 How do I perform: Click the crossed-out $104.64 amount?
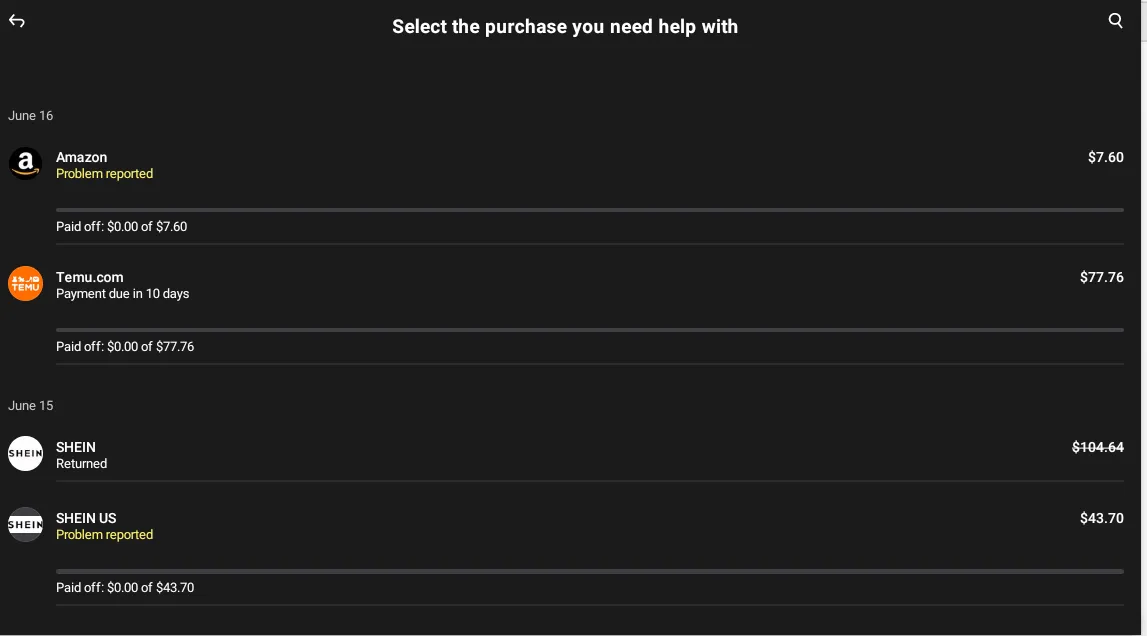tap(1097, 447)
